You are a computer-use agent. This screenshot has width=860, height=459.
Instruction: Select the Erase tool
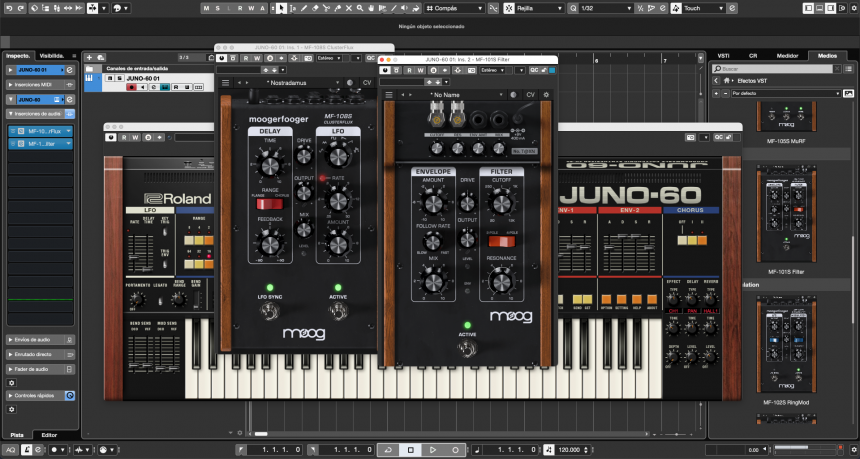tap(315, 8)
